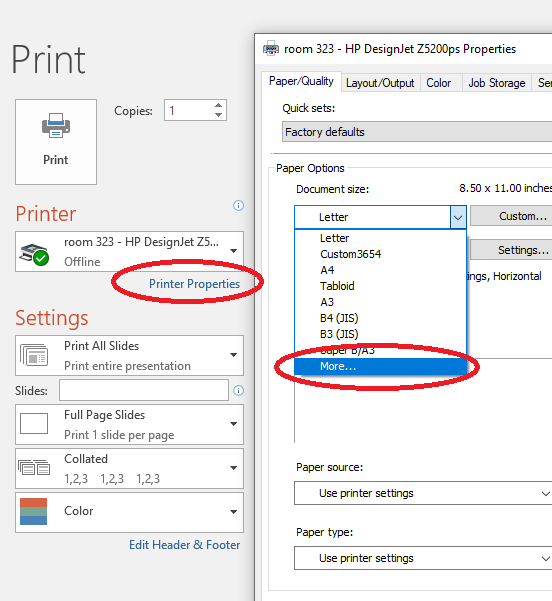The width and height of the screenshot is (552, 601).
Task: Choose More... in the size list
Action: 380,366
